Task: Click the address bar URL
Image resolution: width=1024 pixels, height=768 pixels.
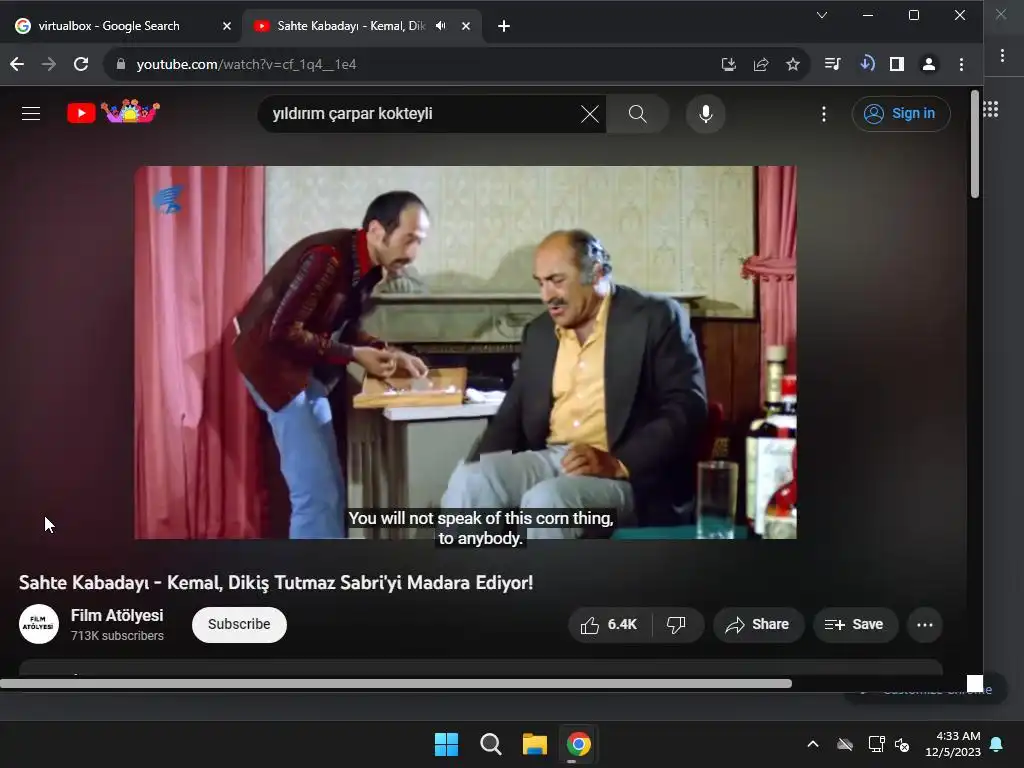Action: tap(246, 64)
